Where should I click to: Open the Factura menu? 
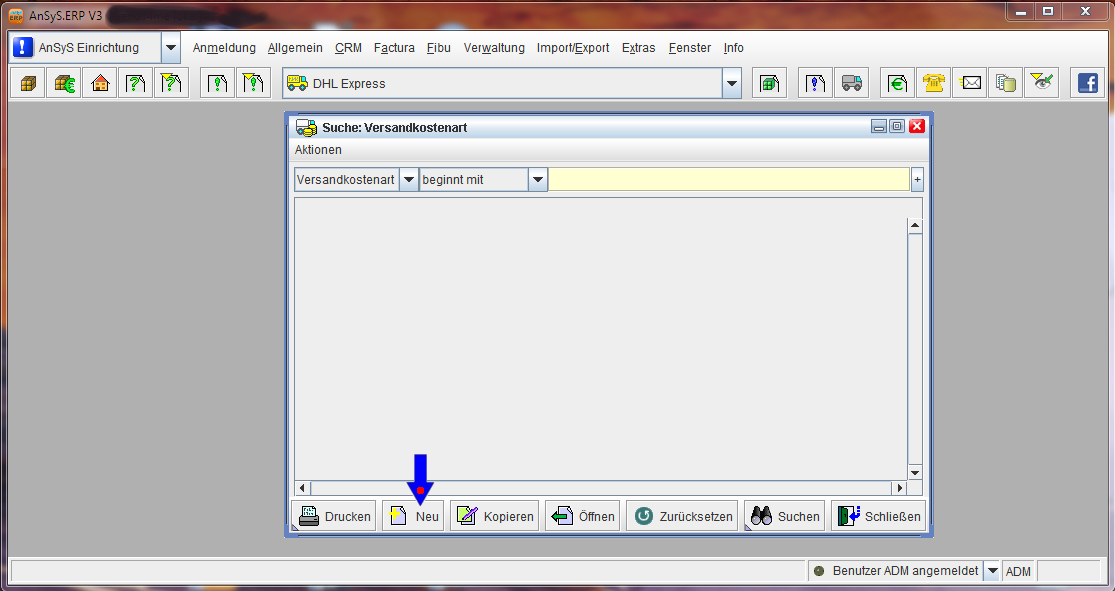394,48
